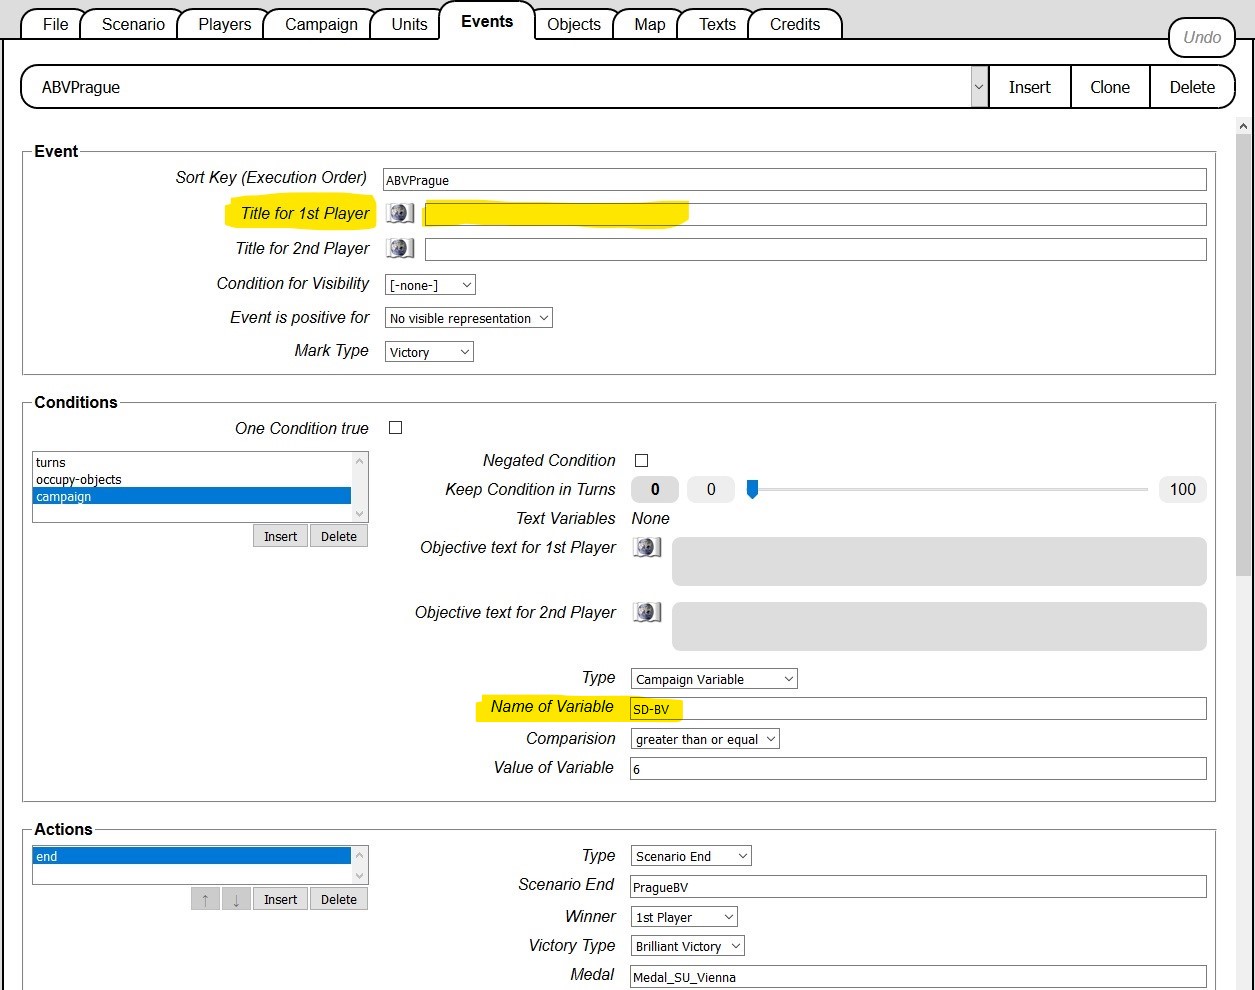Click the Objective text for 1st Player box
This screenshot has width=1255, height=990.
939,561
